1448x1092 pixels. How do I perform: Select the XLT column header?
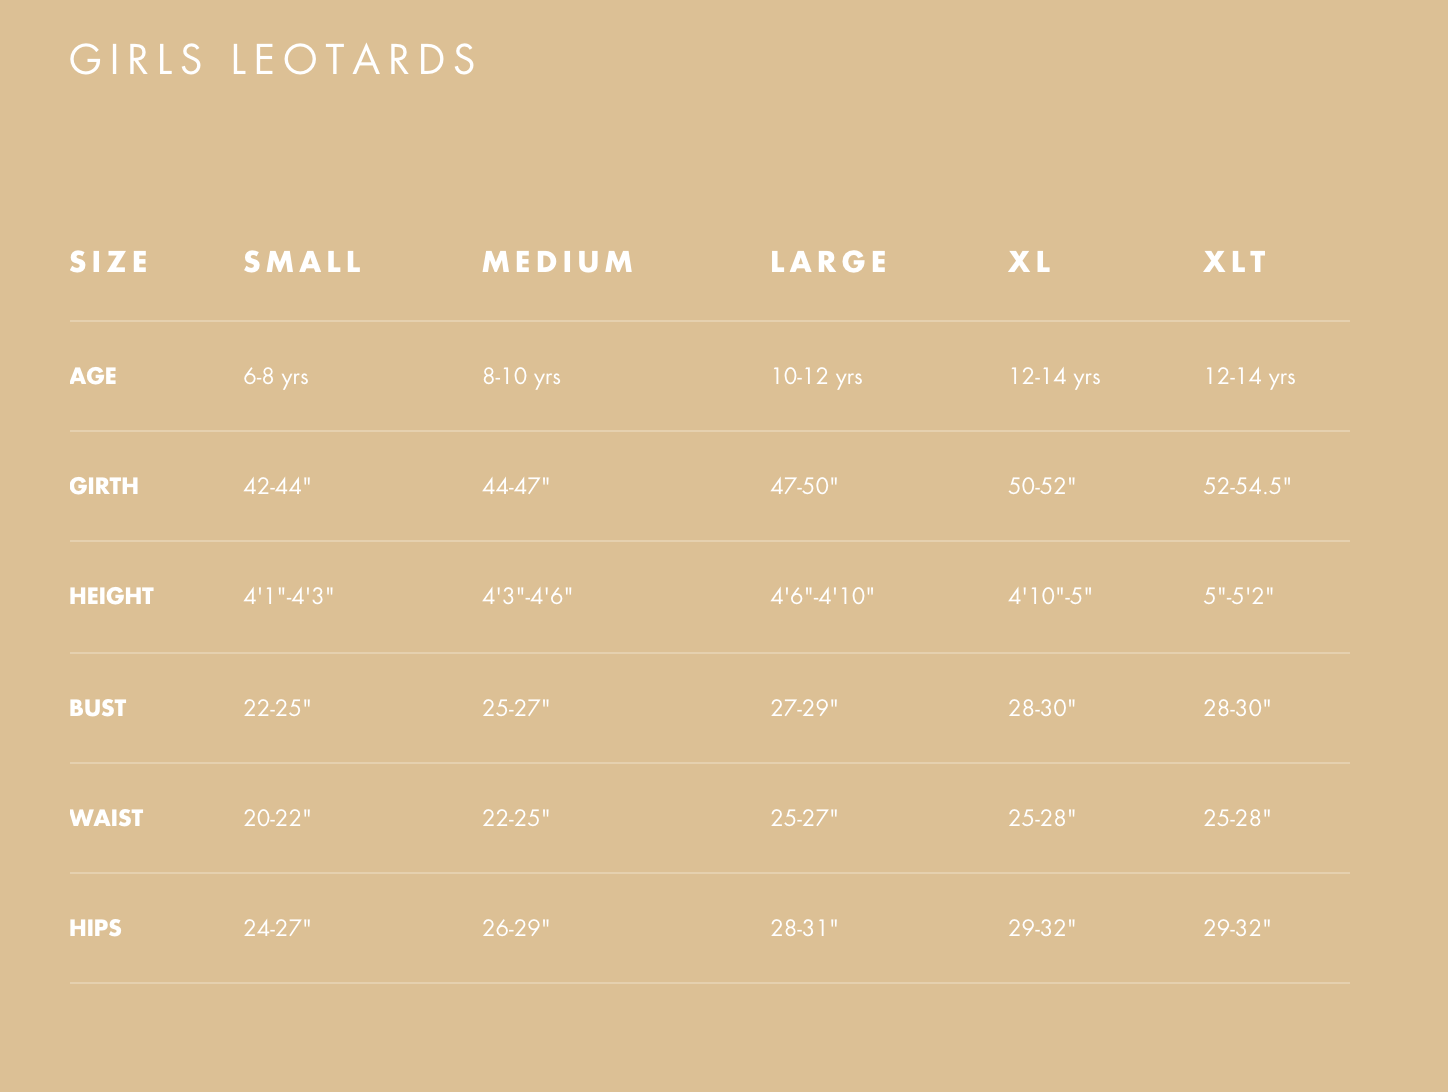click(1235, 262)
